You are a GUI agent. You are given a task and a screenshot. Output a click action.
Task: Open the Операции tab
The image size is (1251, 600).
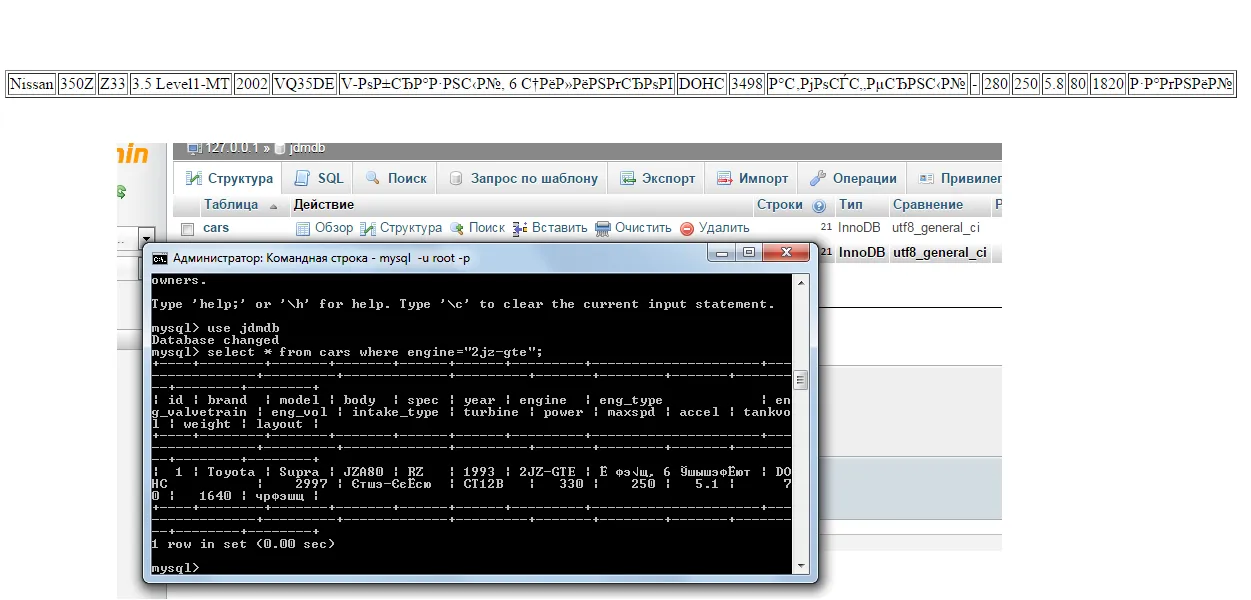853,179
